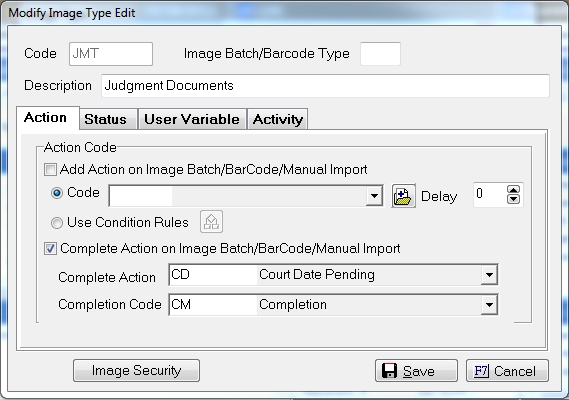
Task: Open the Complete Action dropdown arrow
Action: tap(489, 275)
